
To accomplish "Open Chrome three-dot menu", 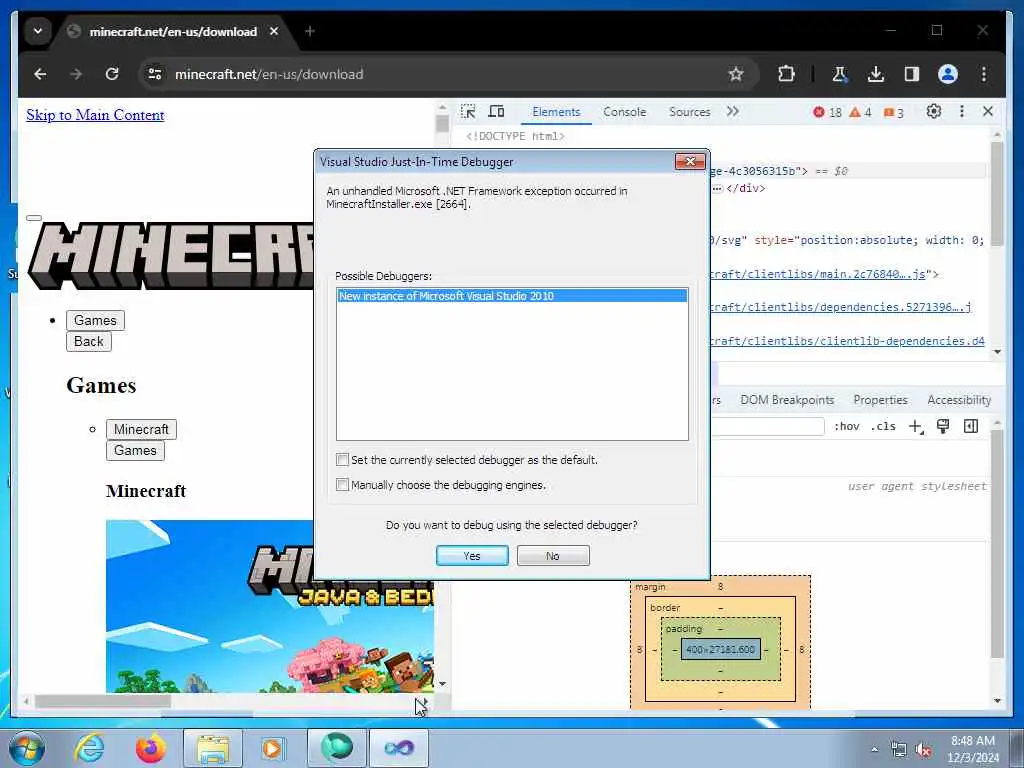I will [x=984, y=74].
